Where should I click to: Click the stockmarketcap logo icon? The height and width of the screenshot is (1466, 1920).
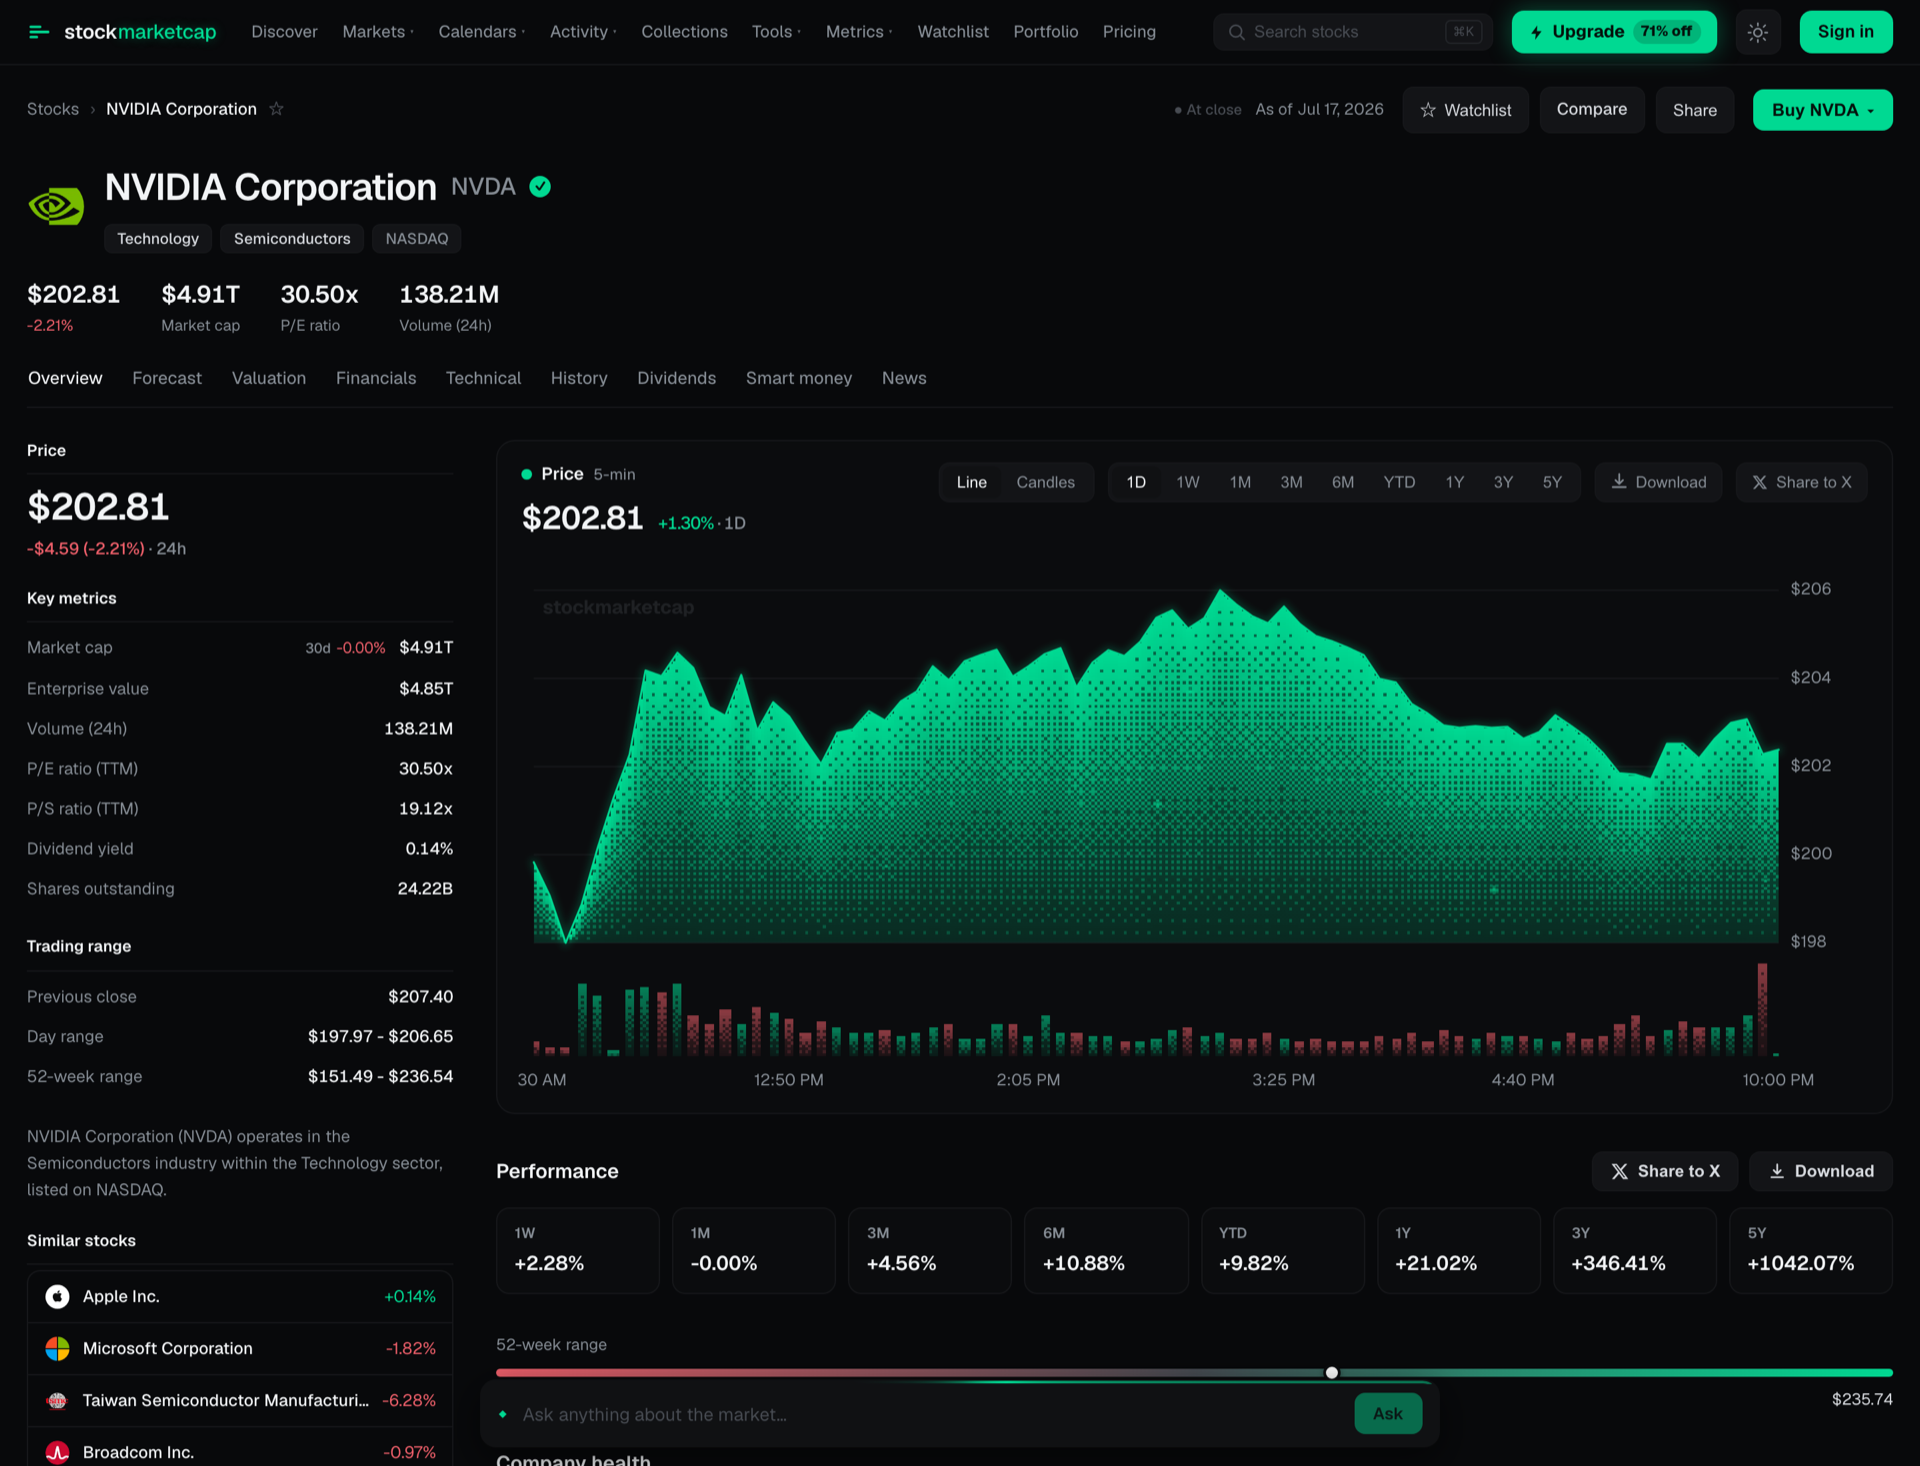click(39, 32)
